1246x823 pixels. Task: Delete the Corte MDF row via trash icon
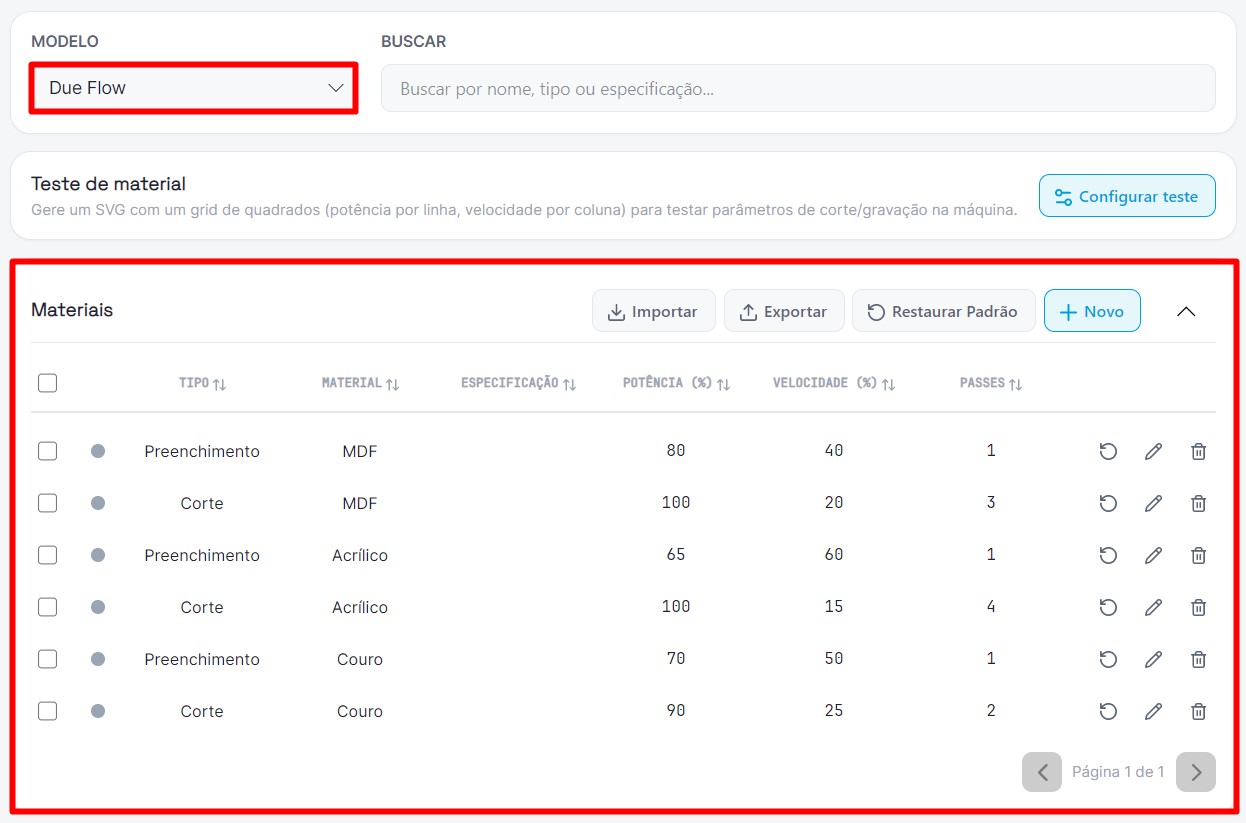(x=1198, y=503)
